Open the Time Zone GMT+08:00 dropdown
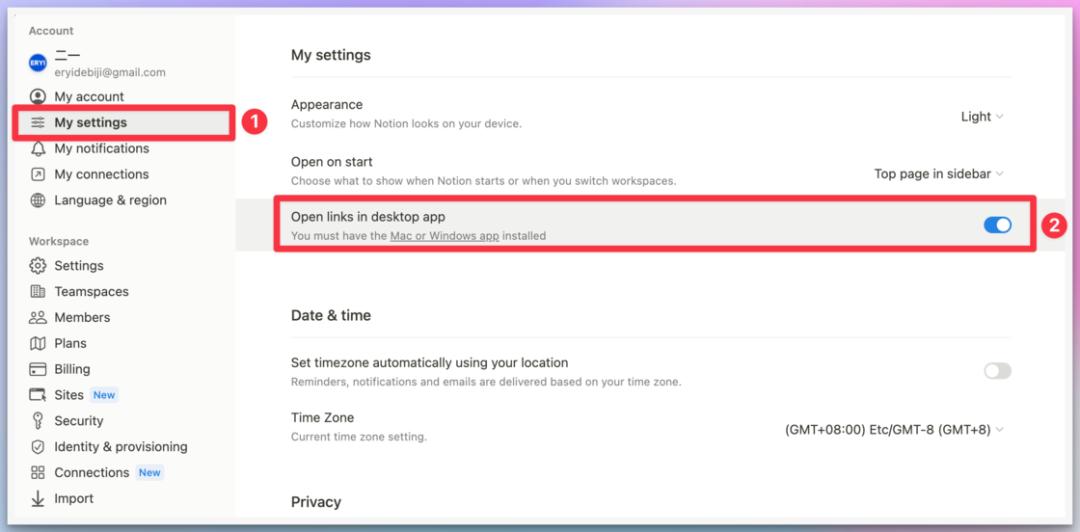 point(894,429)
